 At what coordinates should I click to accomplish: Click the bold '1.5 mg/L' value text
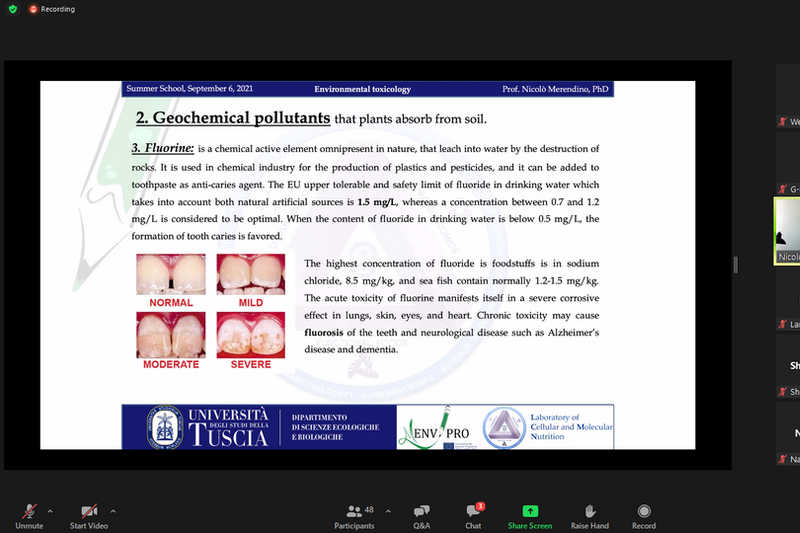(378, 202)
